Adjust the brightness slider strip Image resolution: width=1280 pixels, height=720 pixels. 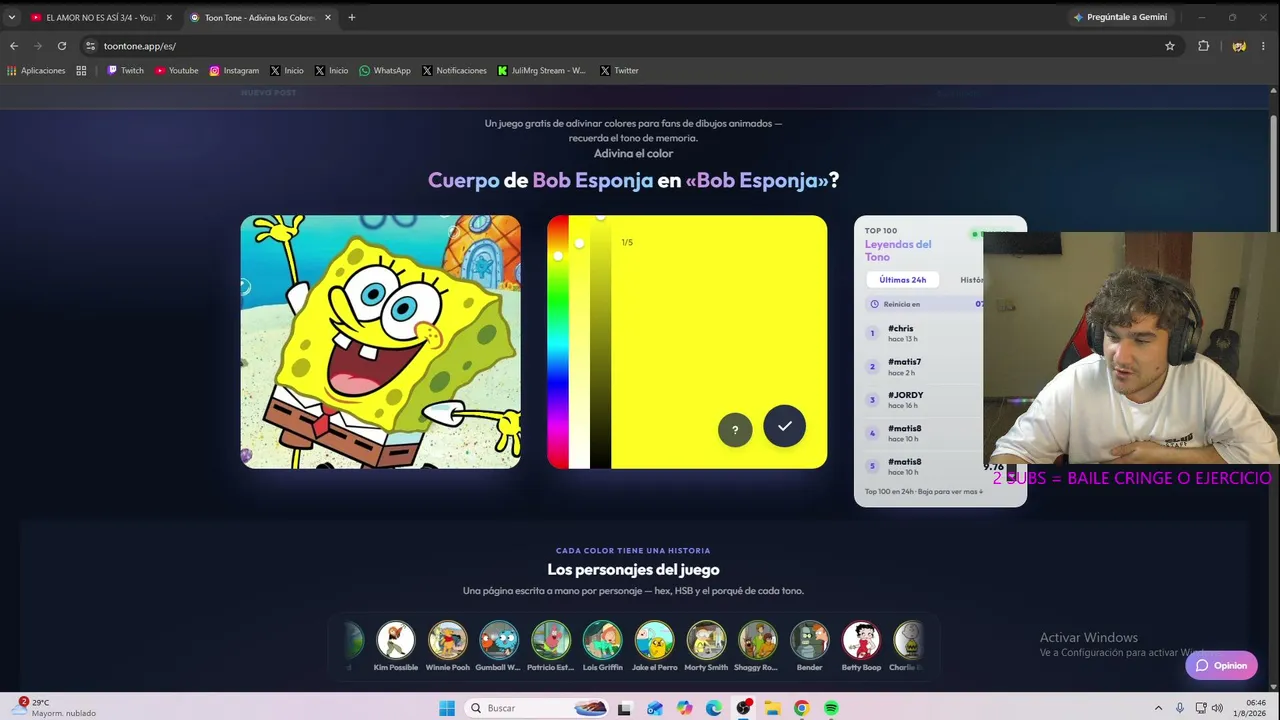(x=600, y=342)
